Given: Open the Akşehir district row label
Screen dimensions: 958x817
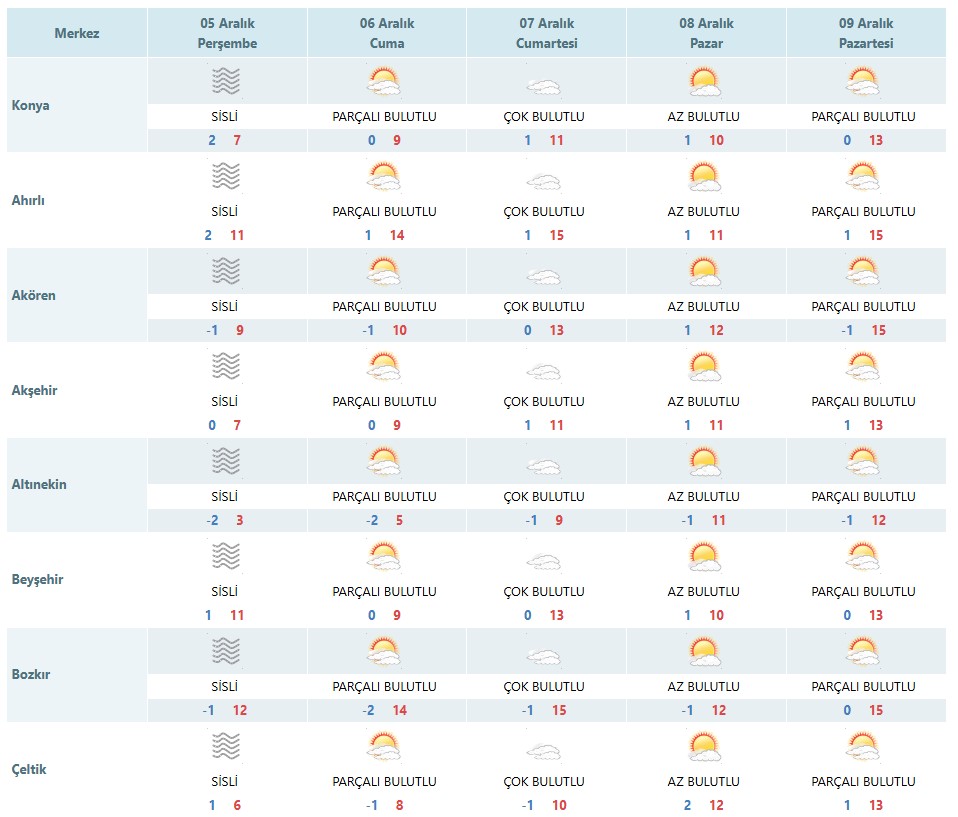Looking at the screenshot, I should [x=34, y=390].
